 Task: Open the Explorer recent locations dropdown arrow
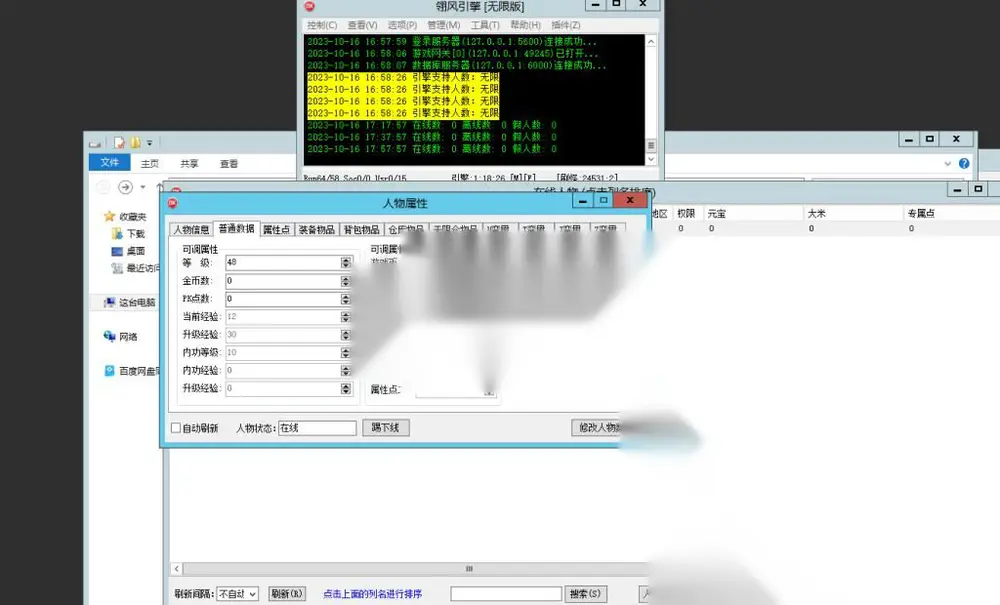pyautogui.click(x=143, y=187)
